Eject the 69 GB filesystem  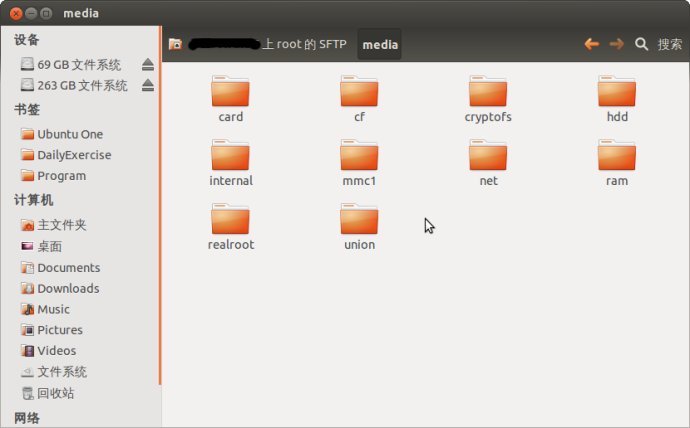click(148, 65)
